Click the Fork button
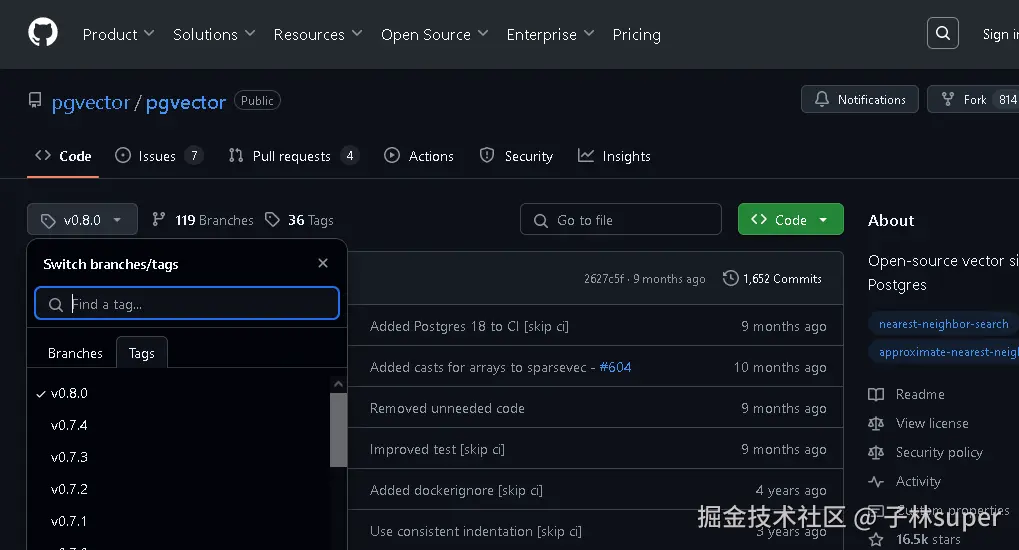The image size is (1019, 550). 973,99
